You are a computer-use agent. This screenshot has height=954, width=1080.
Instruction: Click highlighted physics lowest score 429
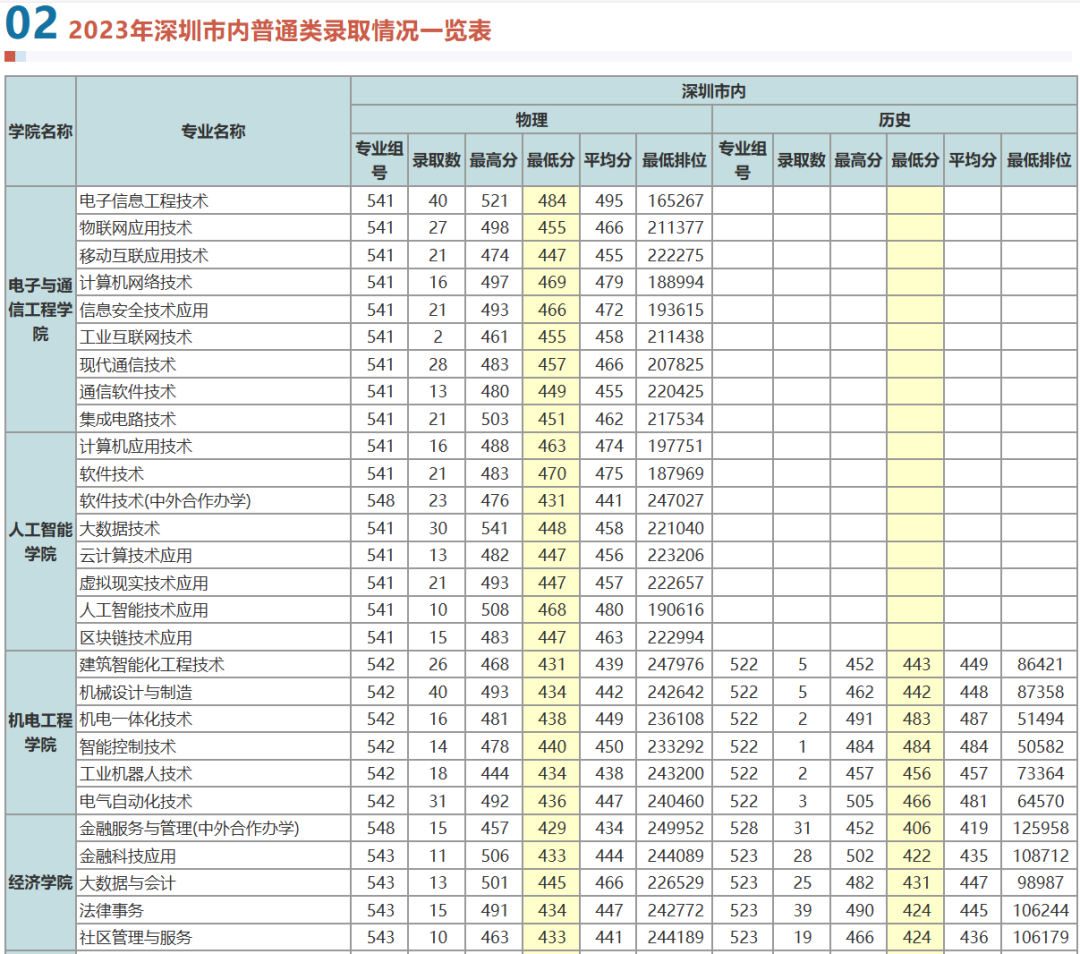pos(552,828)
